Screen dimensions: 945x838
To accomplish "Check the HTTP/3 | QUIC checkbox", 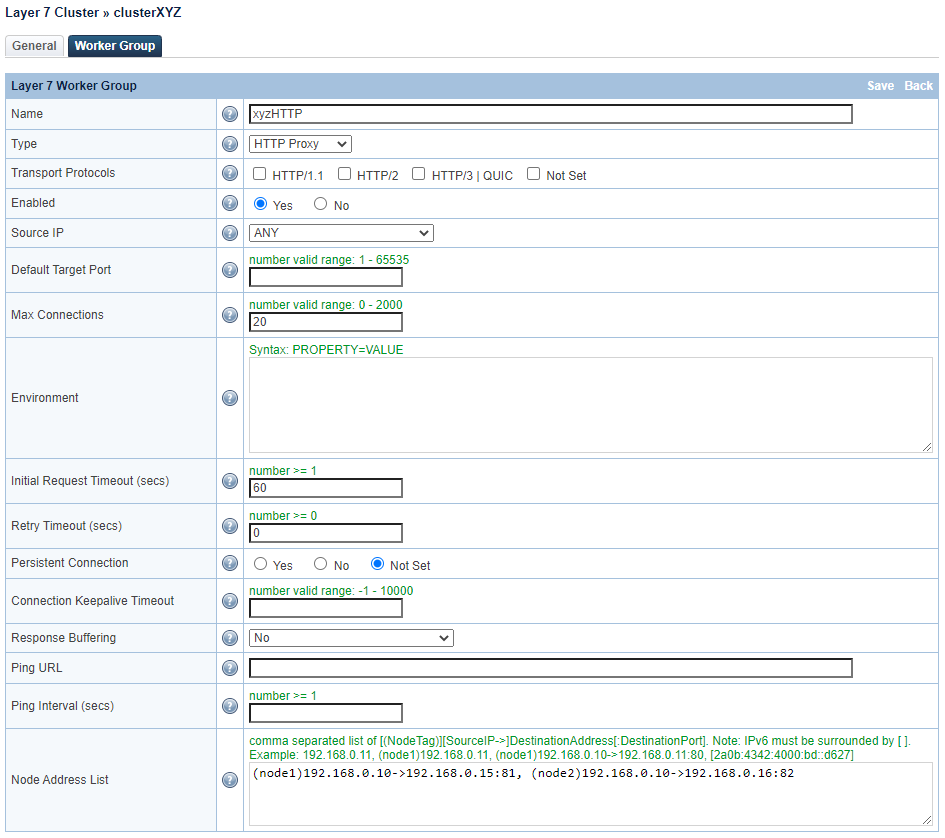I will [419, 174].
